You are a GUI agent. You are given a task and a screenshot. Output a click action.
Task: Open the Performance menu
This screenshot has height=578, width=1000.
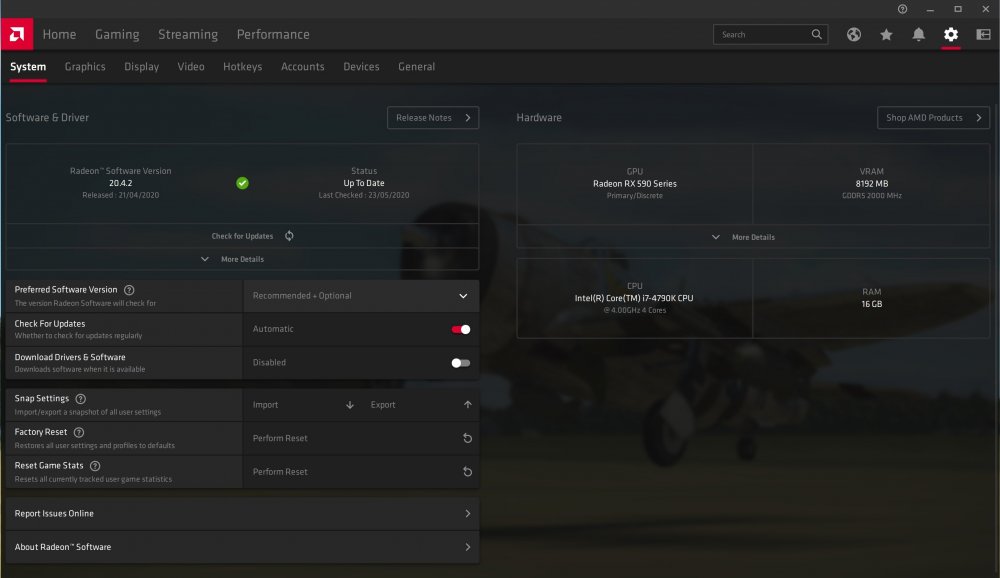coord(273,34)
